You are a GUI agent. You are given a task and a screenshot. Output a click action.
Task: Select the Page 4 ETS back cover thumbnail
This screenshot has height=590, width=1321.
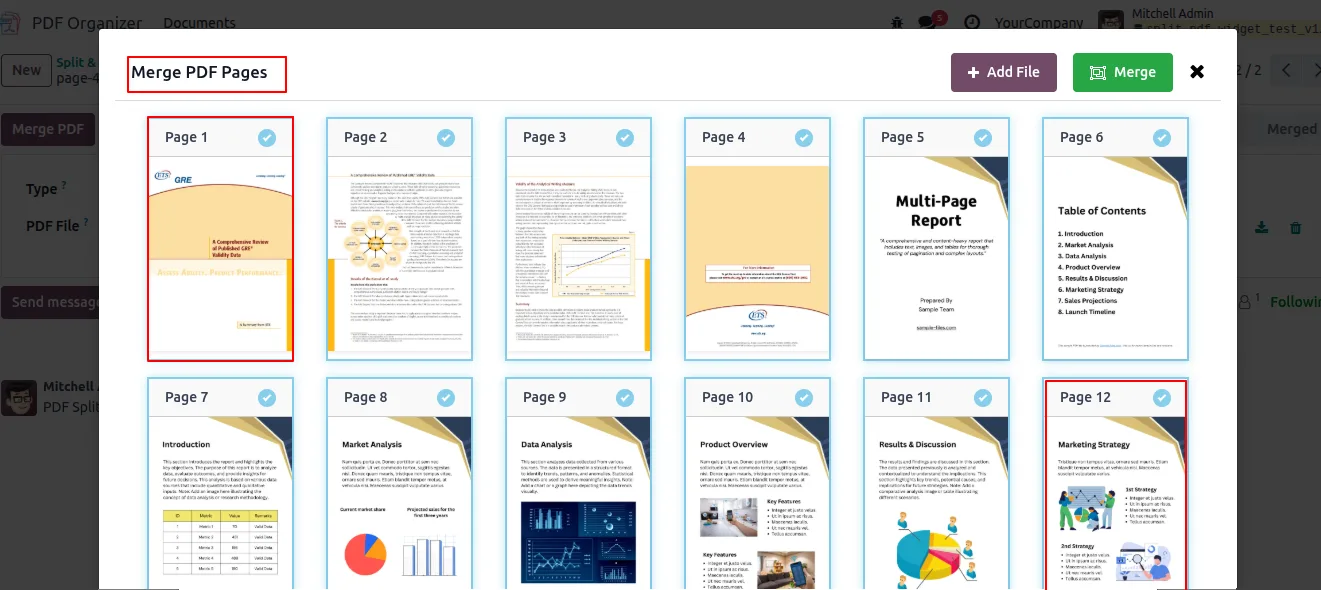coord(758,258)
